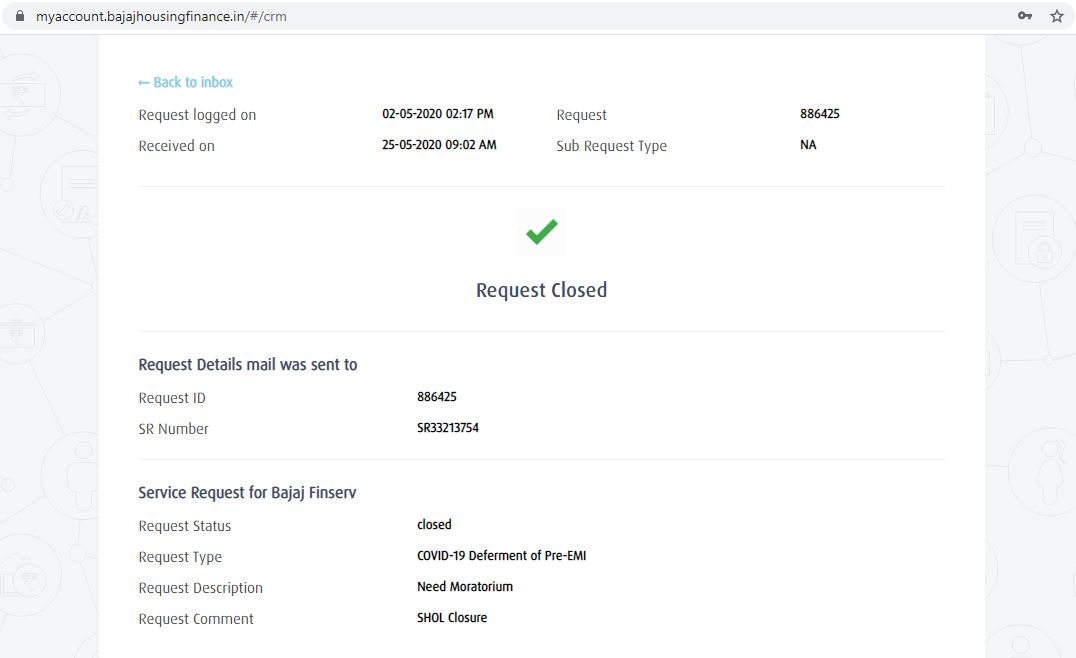Click the 'closed' request status value
Screen dimensions: 1076x658
434,525
